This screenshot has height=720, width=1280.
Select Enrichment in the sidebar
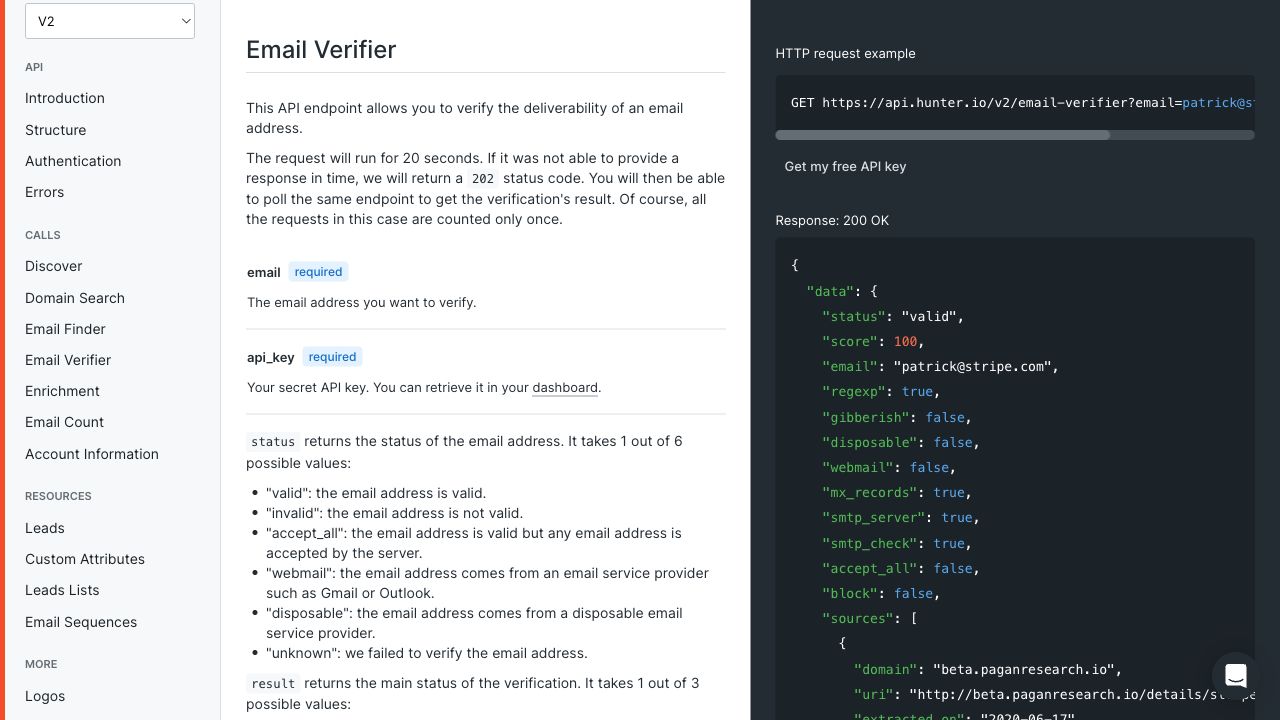pos(63,391)
